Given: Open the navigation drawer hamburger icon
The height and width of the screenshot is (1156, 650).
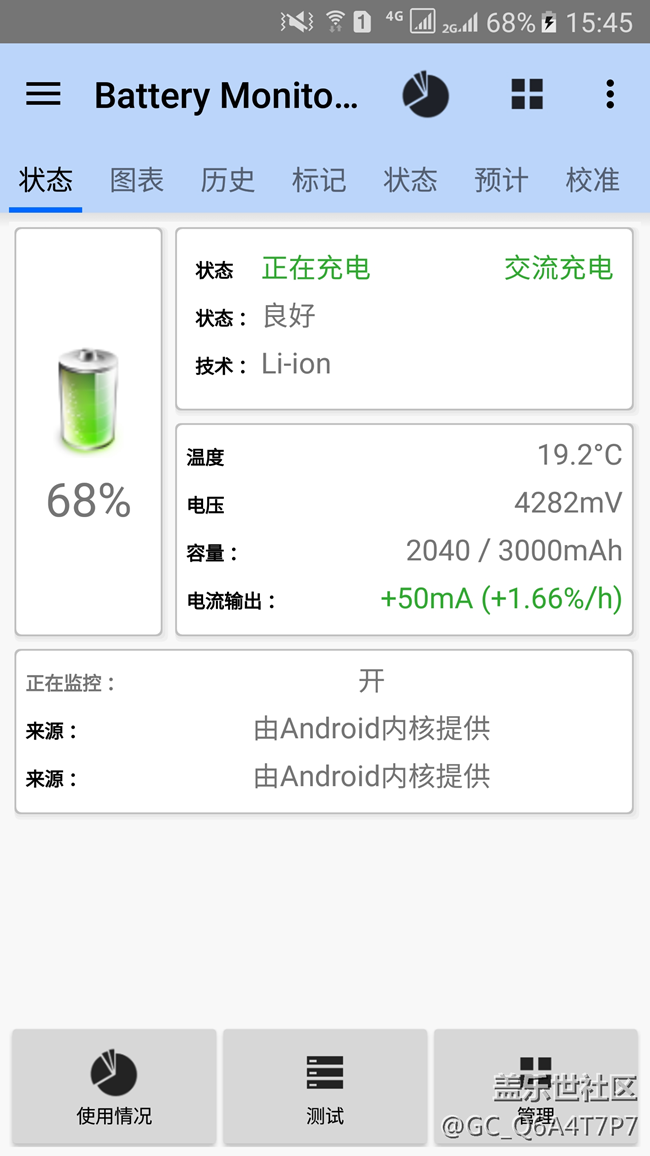Looking at the screenshot, I should pos(43,94).
